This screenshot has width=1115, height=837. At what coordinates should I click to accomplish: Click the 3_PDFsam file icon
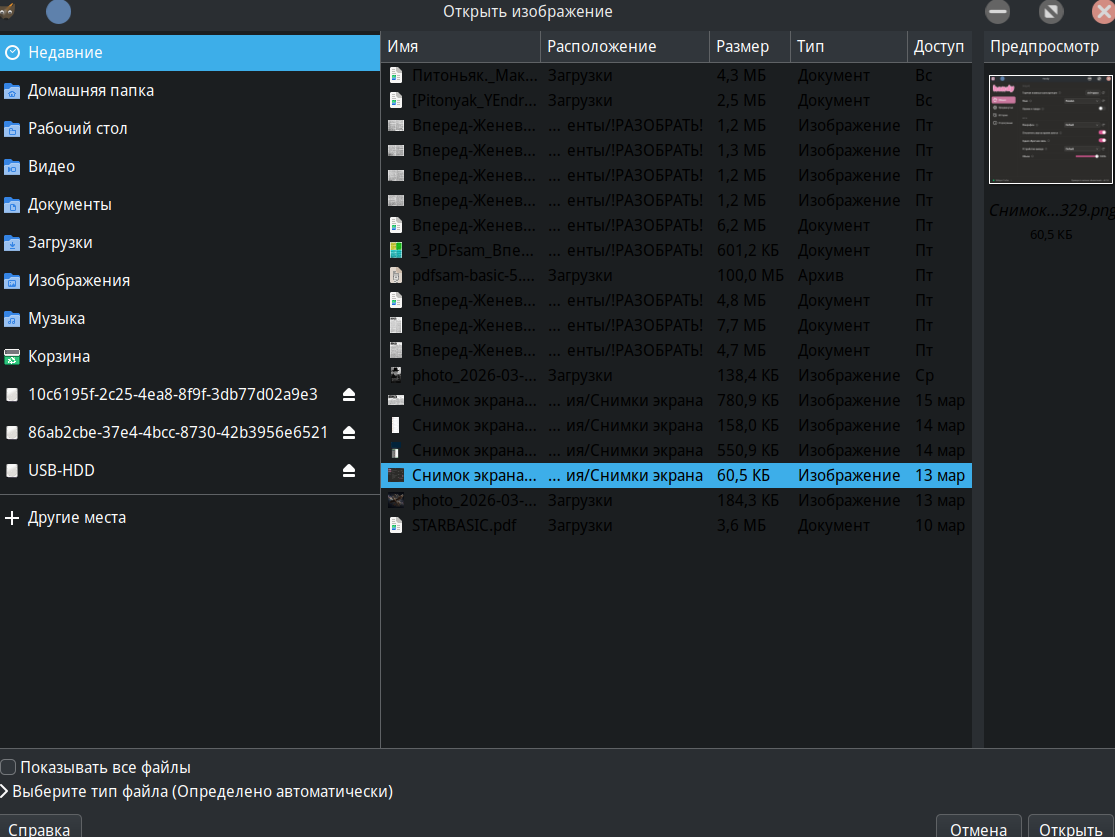point(396,250)
